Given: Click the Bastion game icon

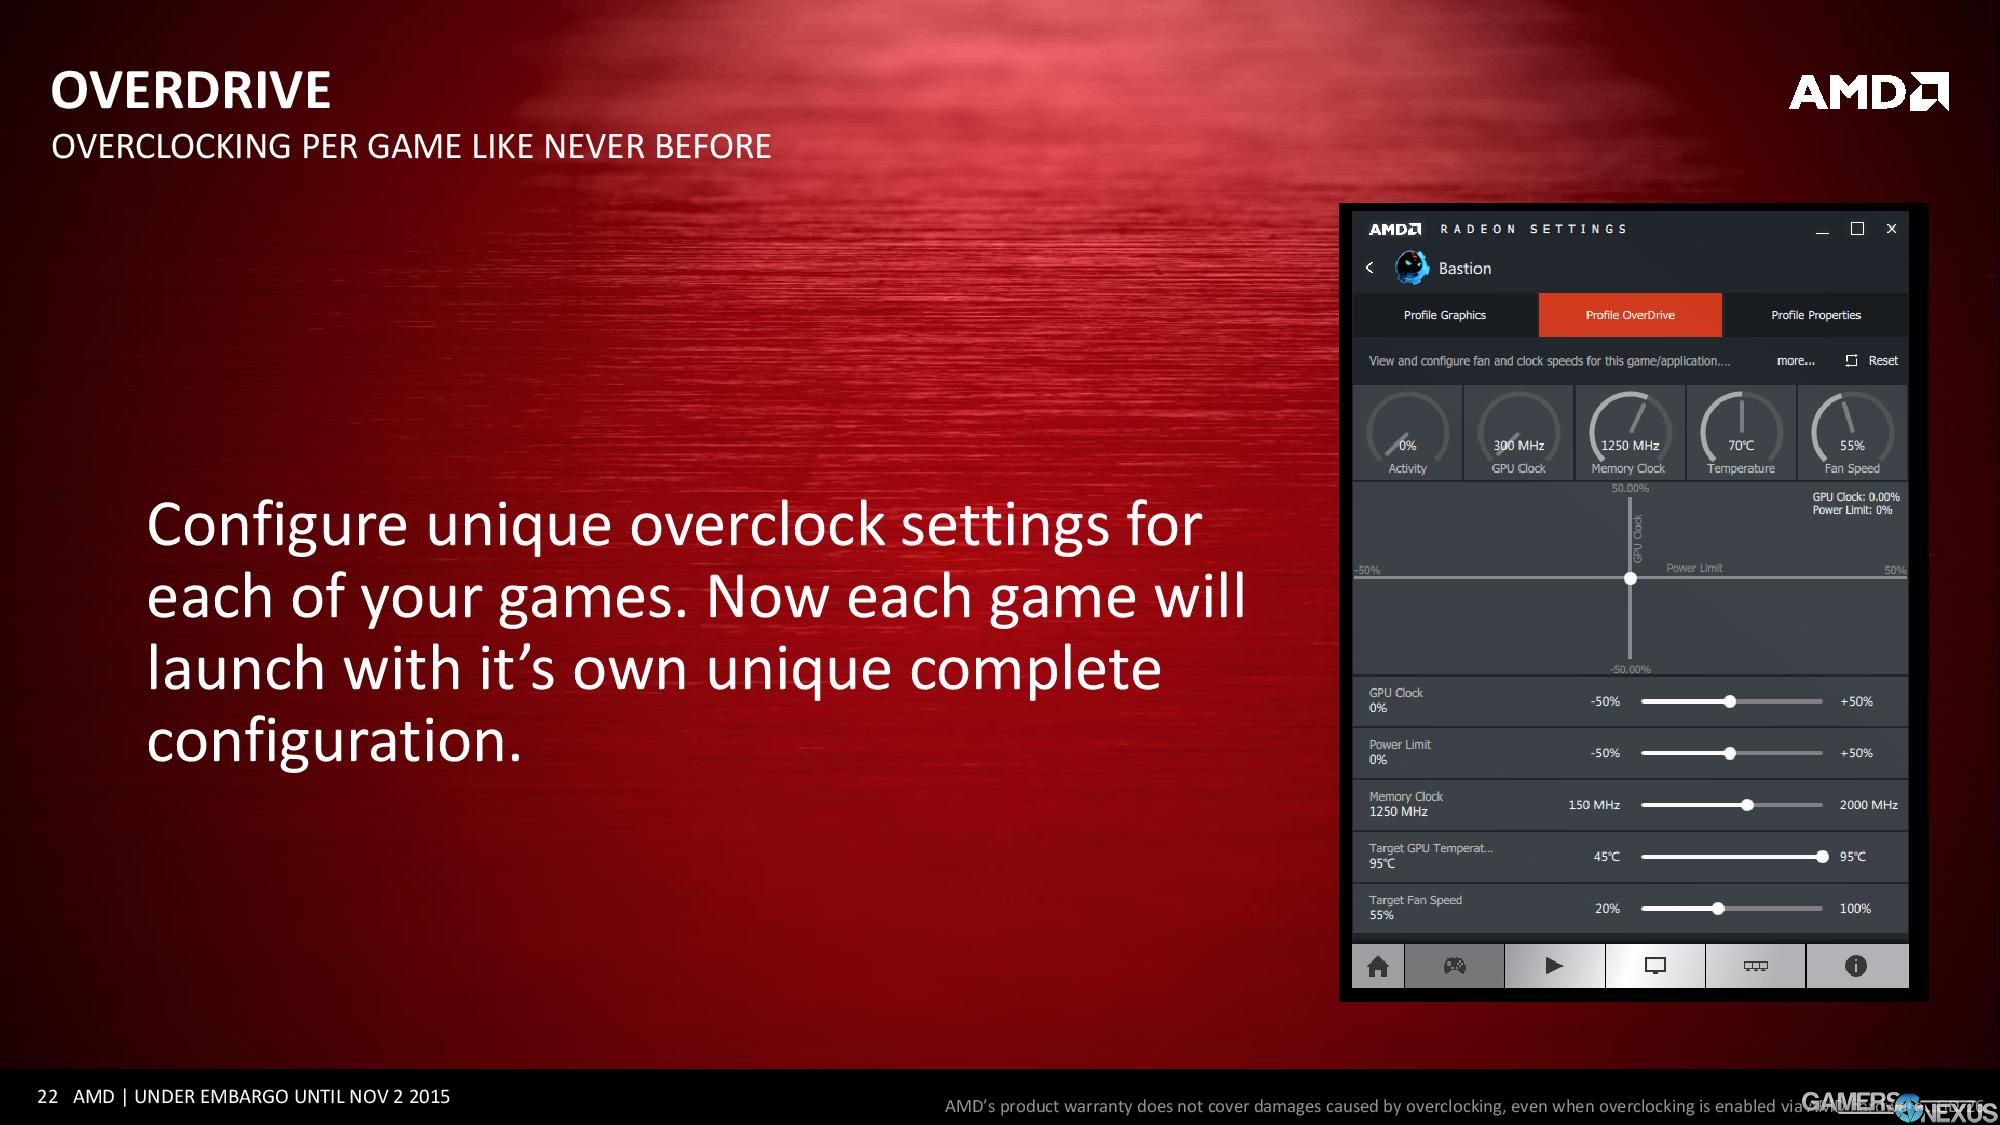Looking at the screenshot, I should point(1410,268).
